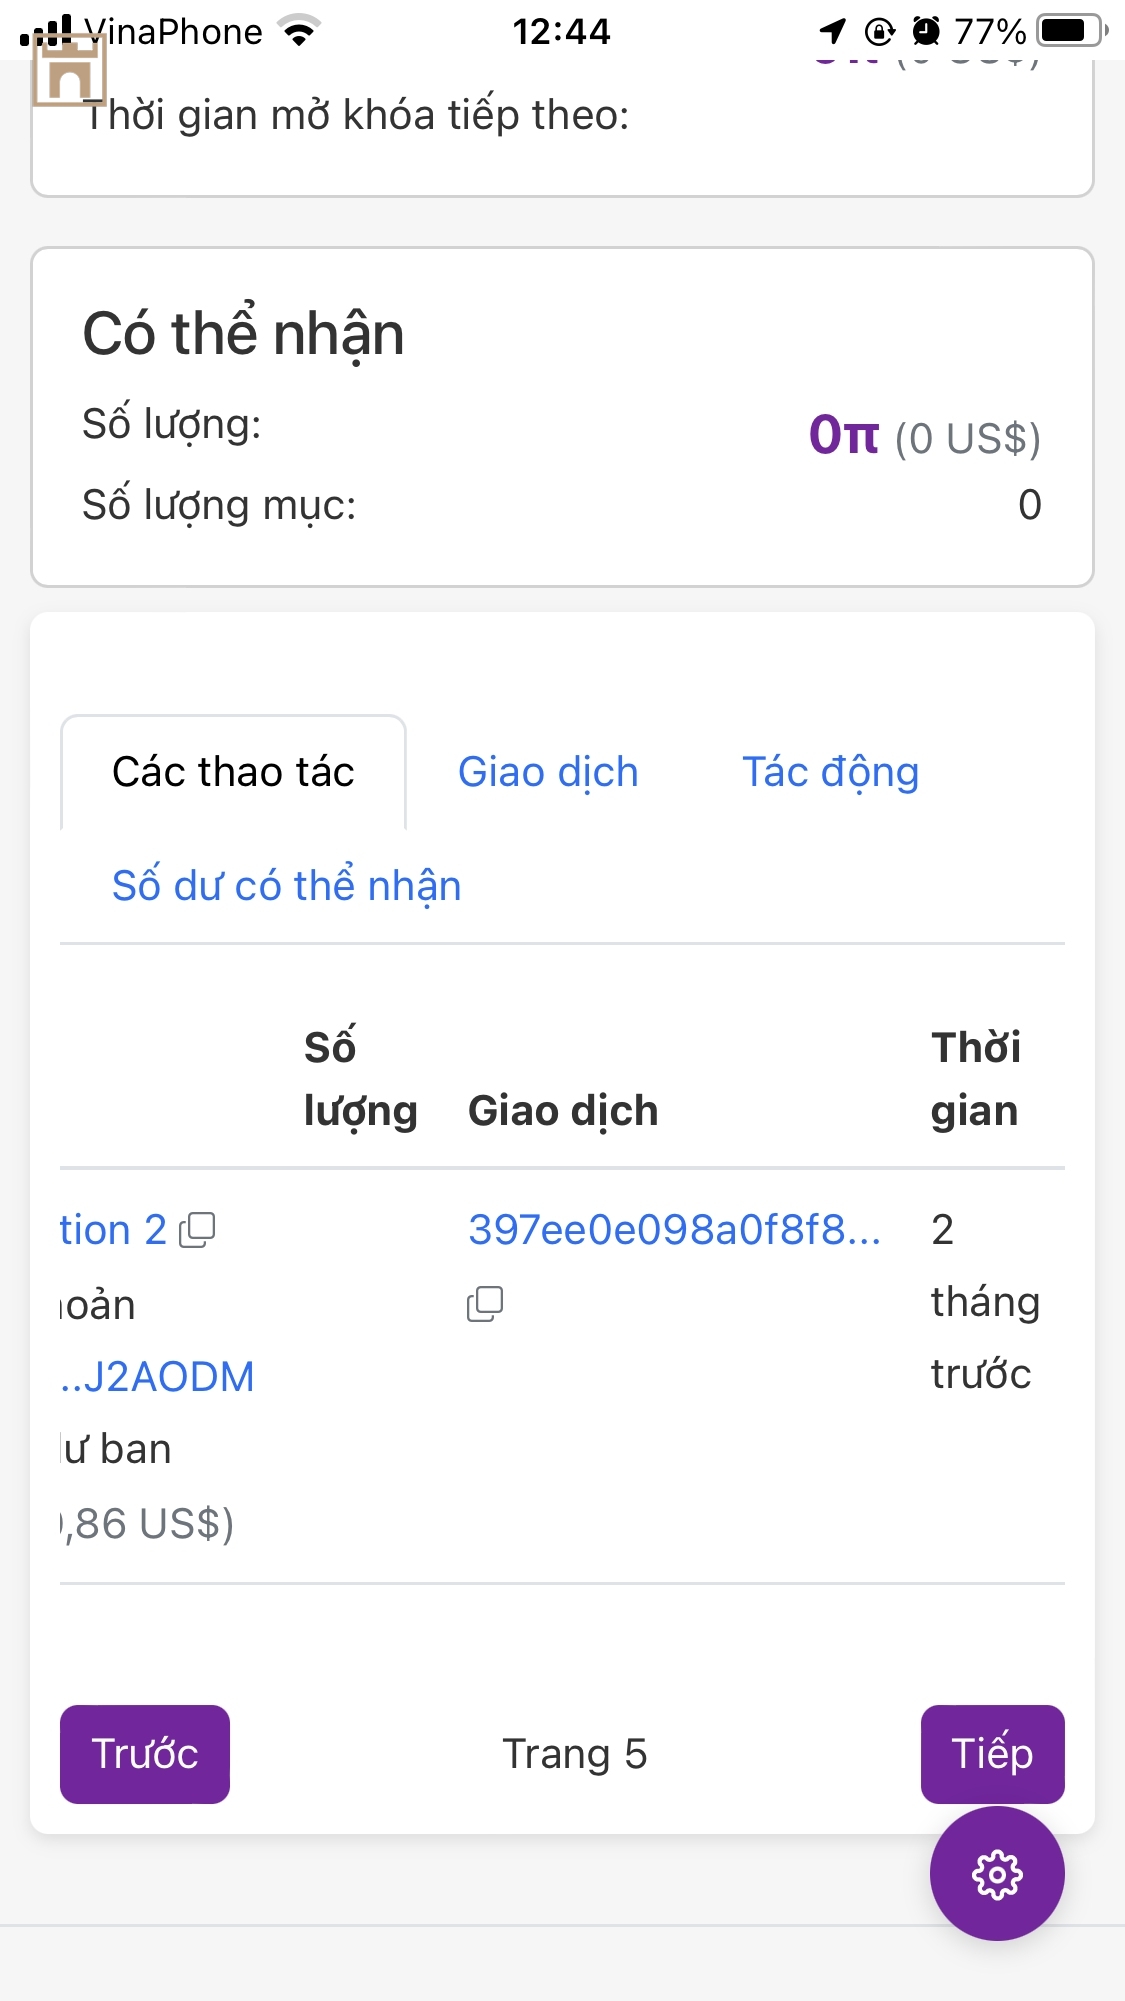Tap the 0π claimable amount value
Image resolution: width=1125 pixels, height=2001 pixels.
click(843, 435)
